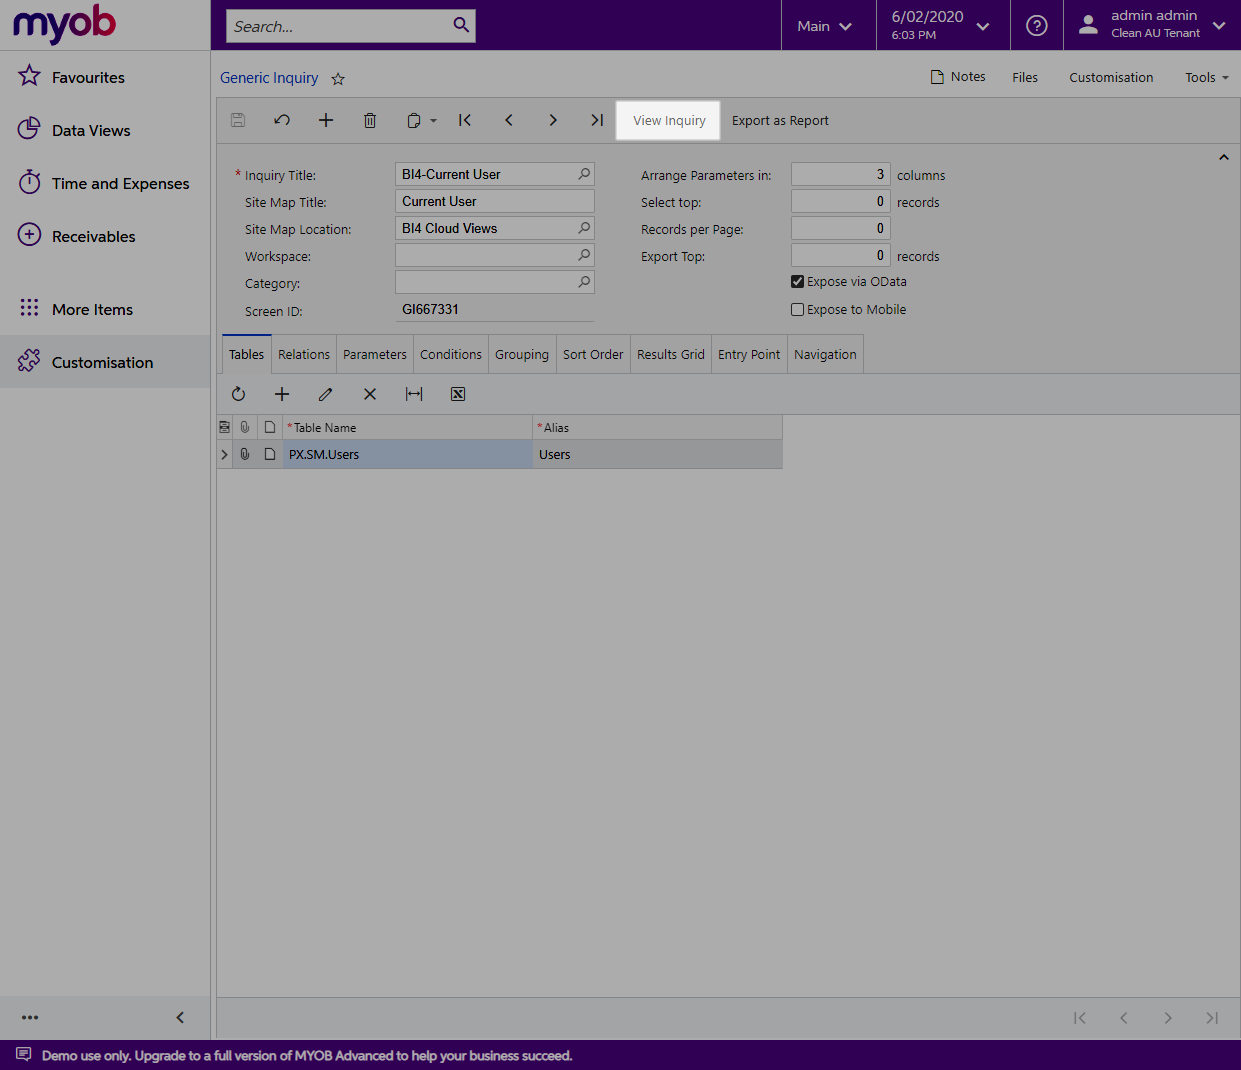This screenshot has width=1241, height=1070.
Task: Fit columns in the Tables grid
Action: pos(414,394)
